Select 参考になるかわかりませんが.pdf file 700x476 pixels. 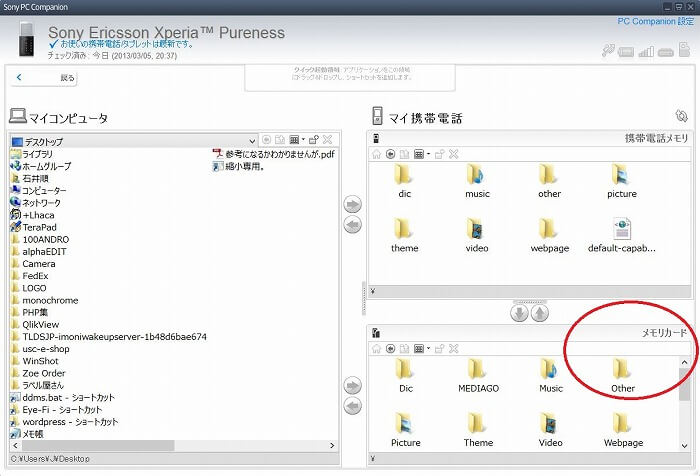[273, 154]
